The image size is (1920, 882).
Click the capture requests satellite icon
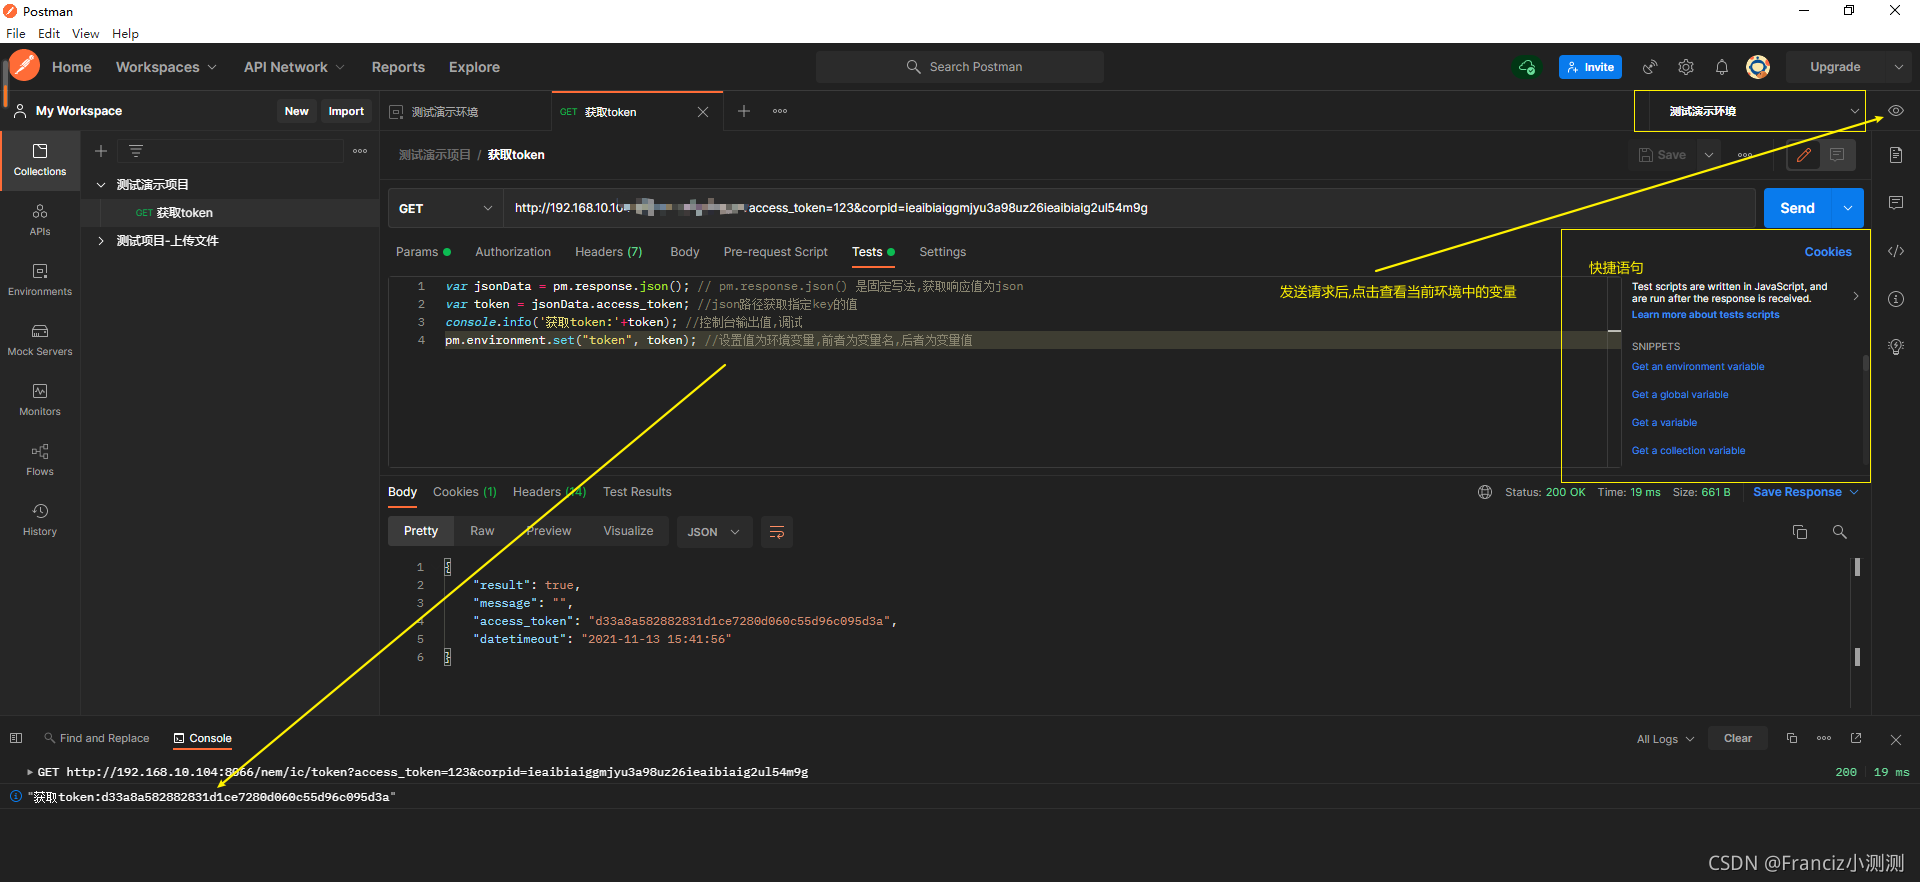(x=1650, y=67)
